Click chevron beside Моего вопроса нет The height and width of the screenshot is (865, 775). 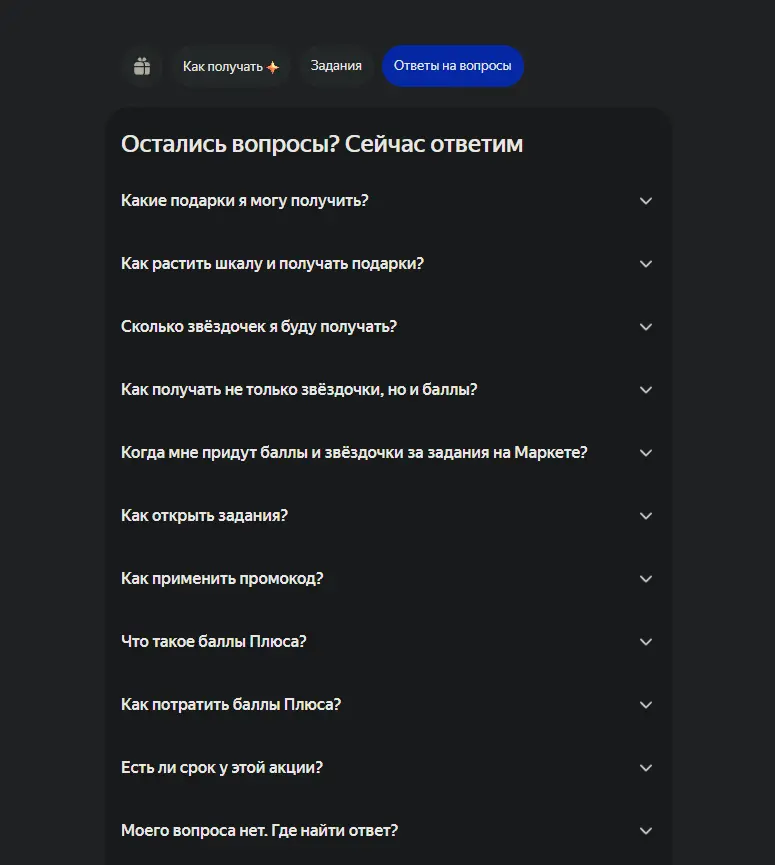point(646,830)
